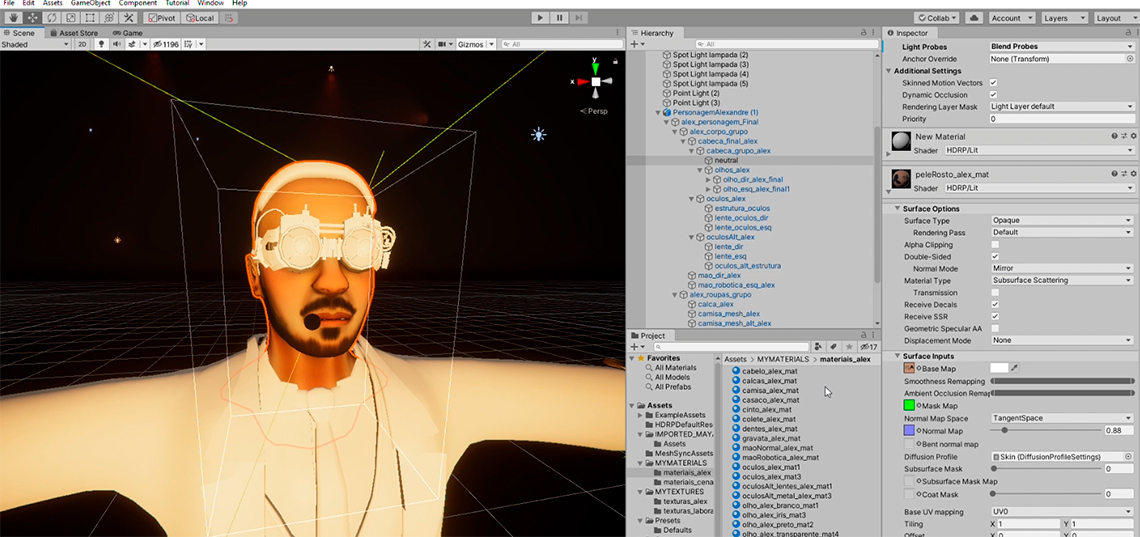Click the Anchor Override object picker icon
This screenshot has width=1140, height=537.
(1130, 59)
